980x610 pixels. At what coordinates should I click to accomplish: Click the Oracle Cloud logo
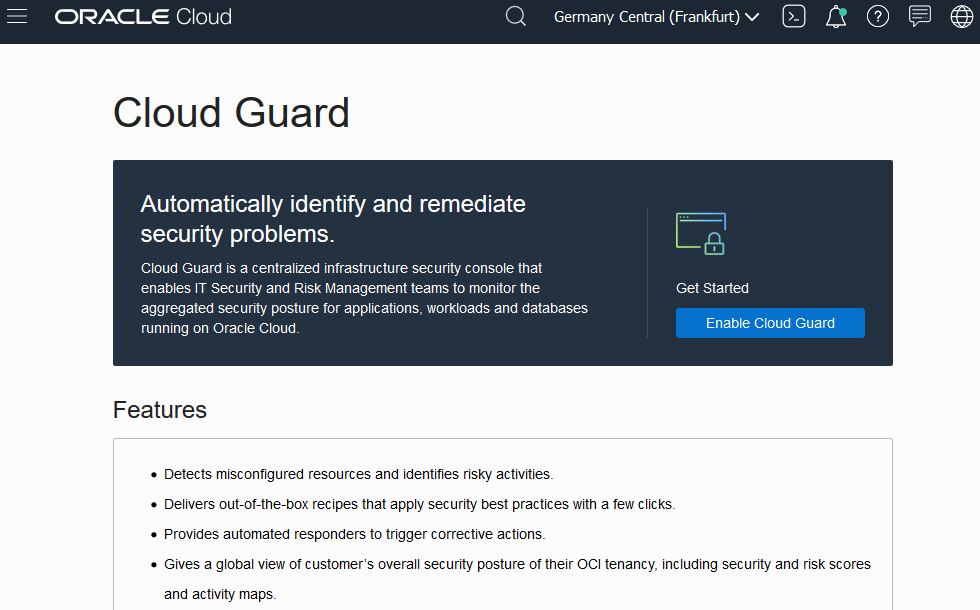[143, 16]
